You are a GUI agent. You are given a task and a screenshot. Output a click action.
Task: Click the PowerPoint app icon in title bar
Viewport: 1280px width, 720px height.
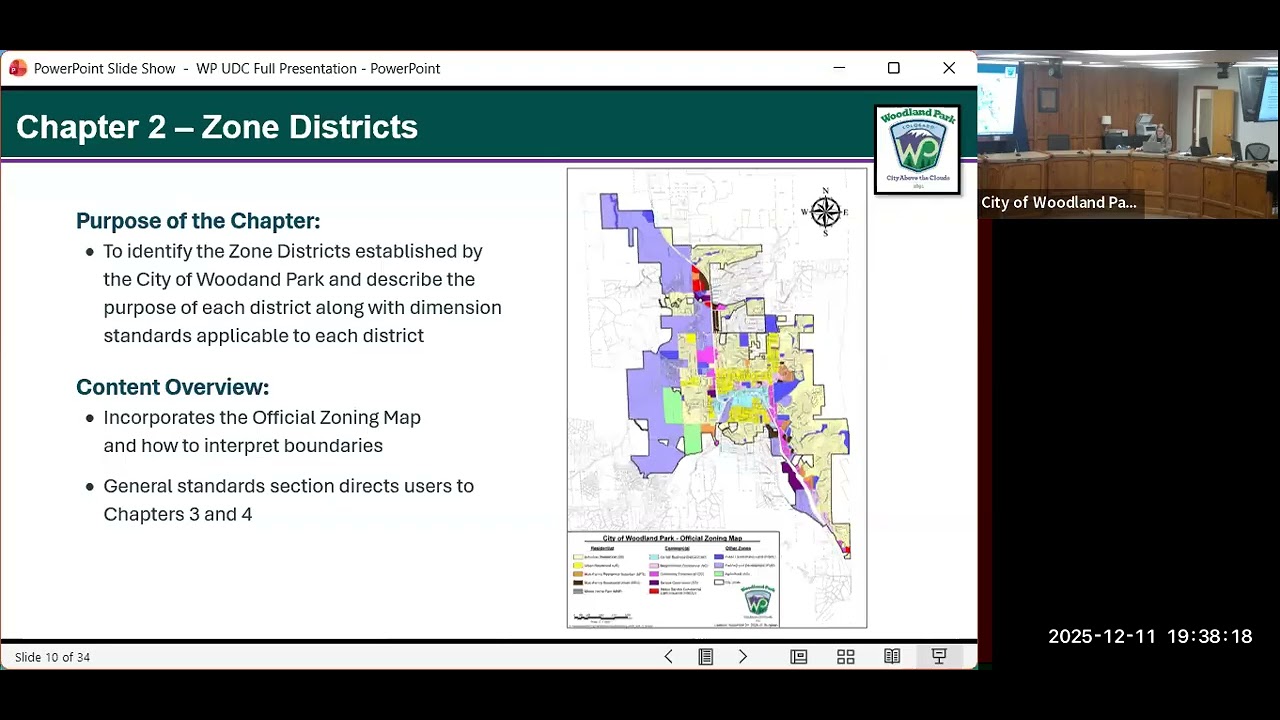coord(18,68)
